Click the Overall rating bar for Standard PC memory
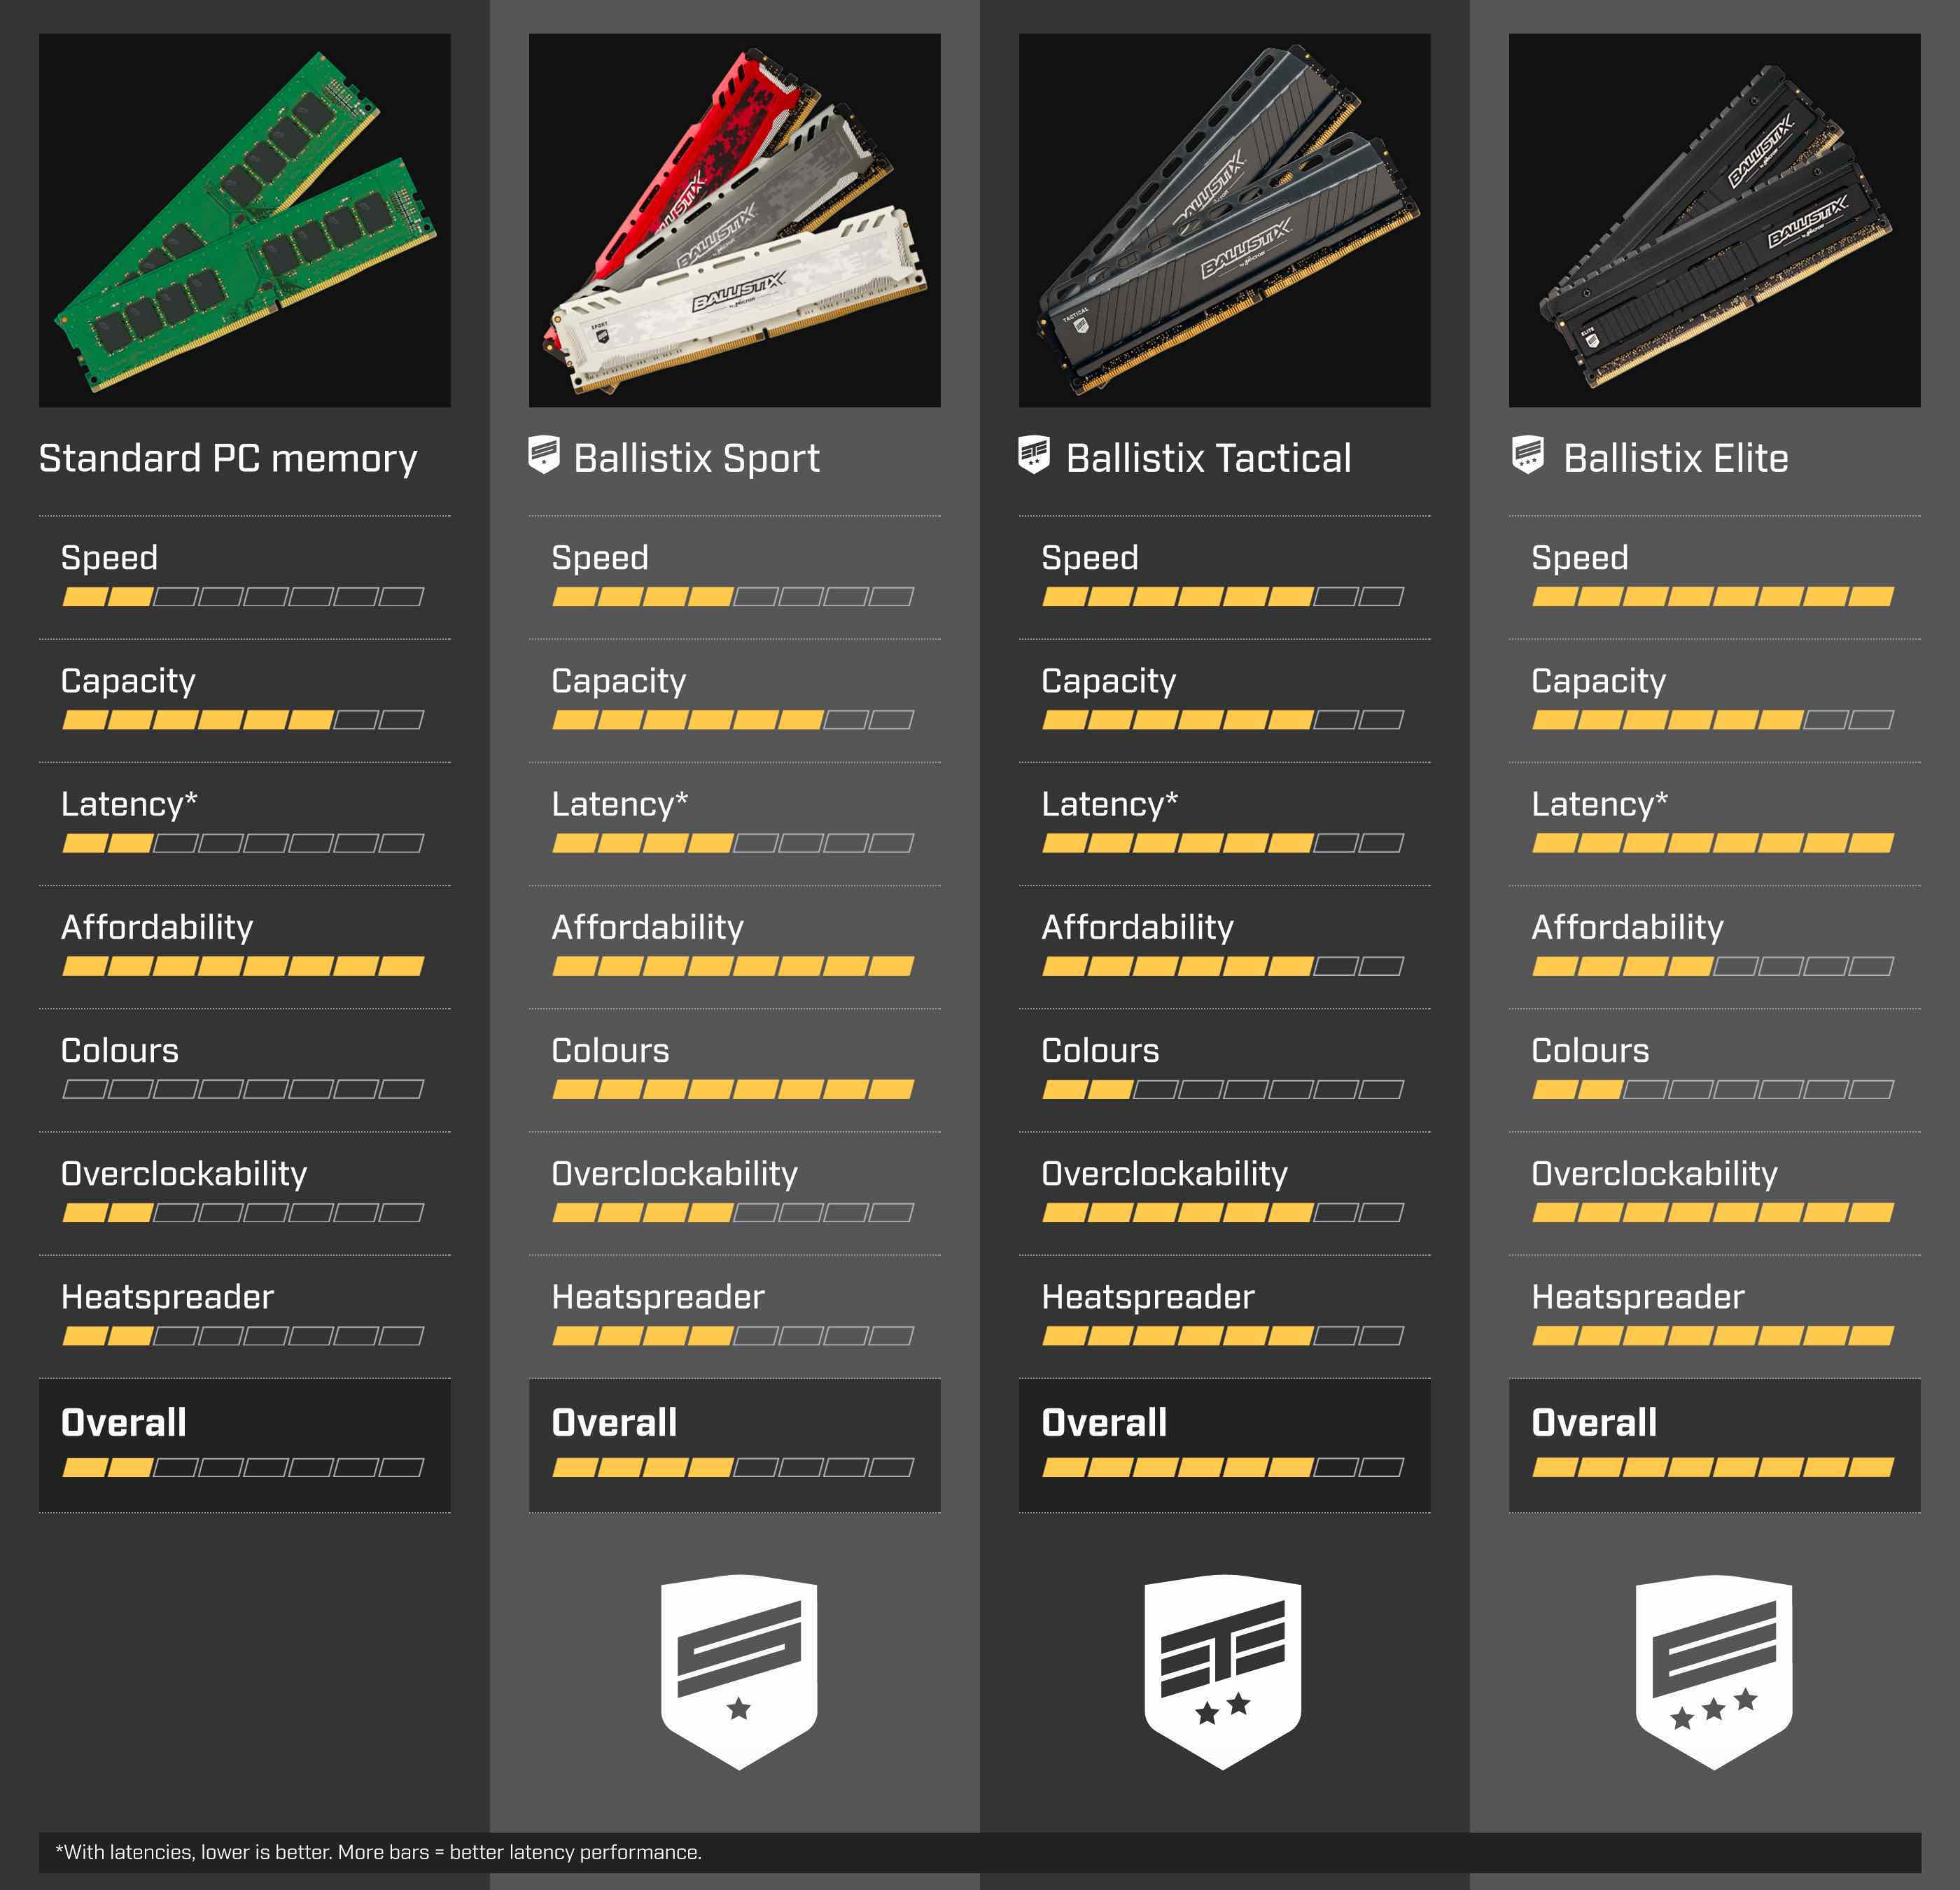Image resolution: width=1960 pixels, height=1890 pixels. pos(243,1468)
